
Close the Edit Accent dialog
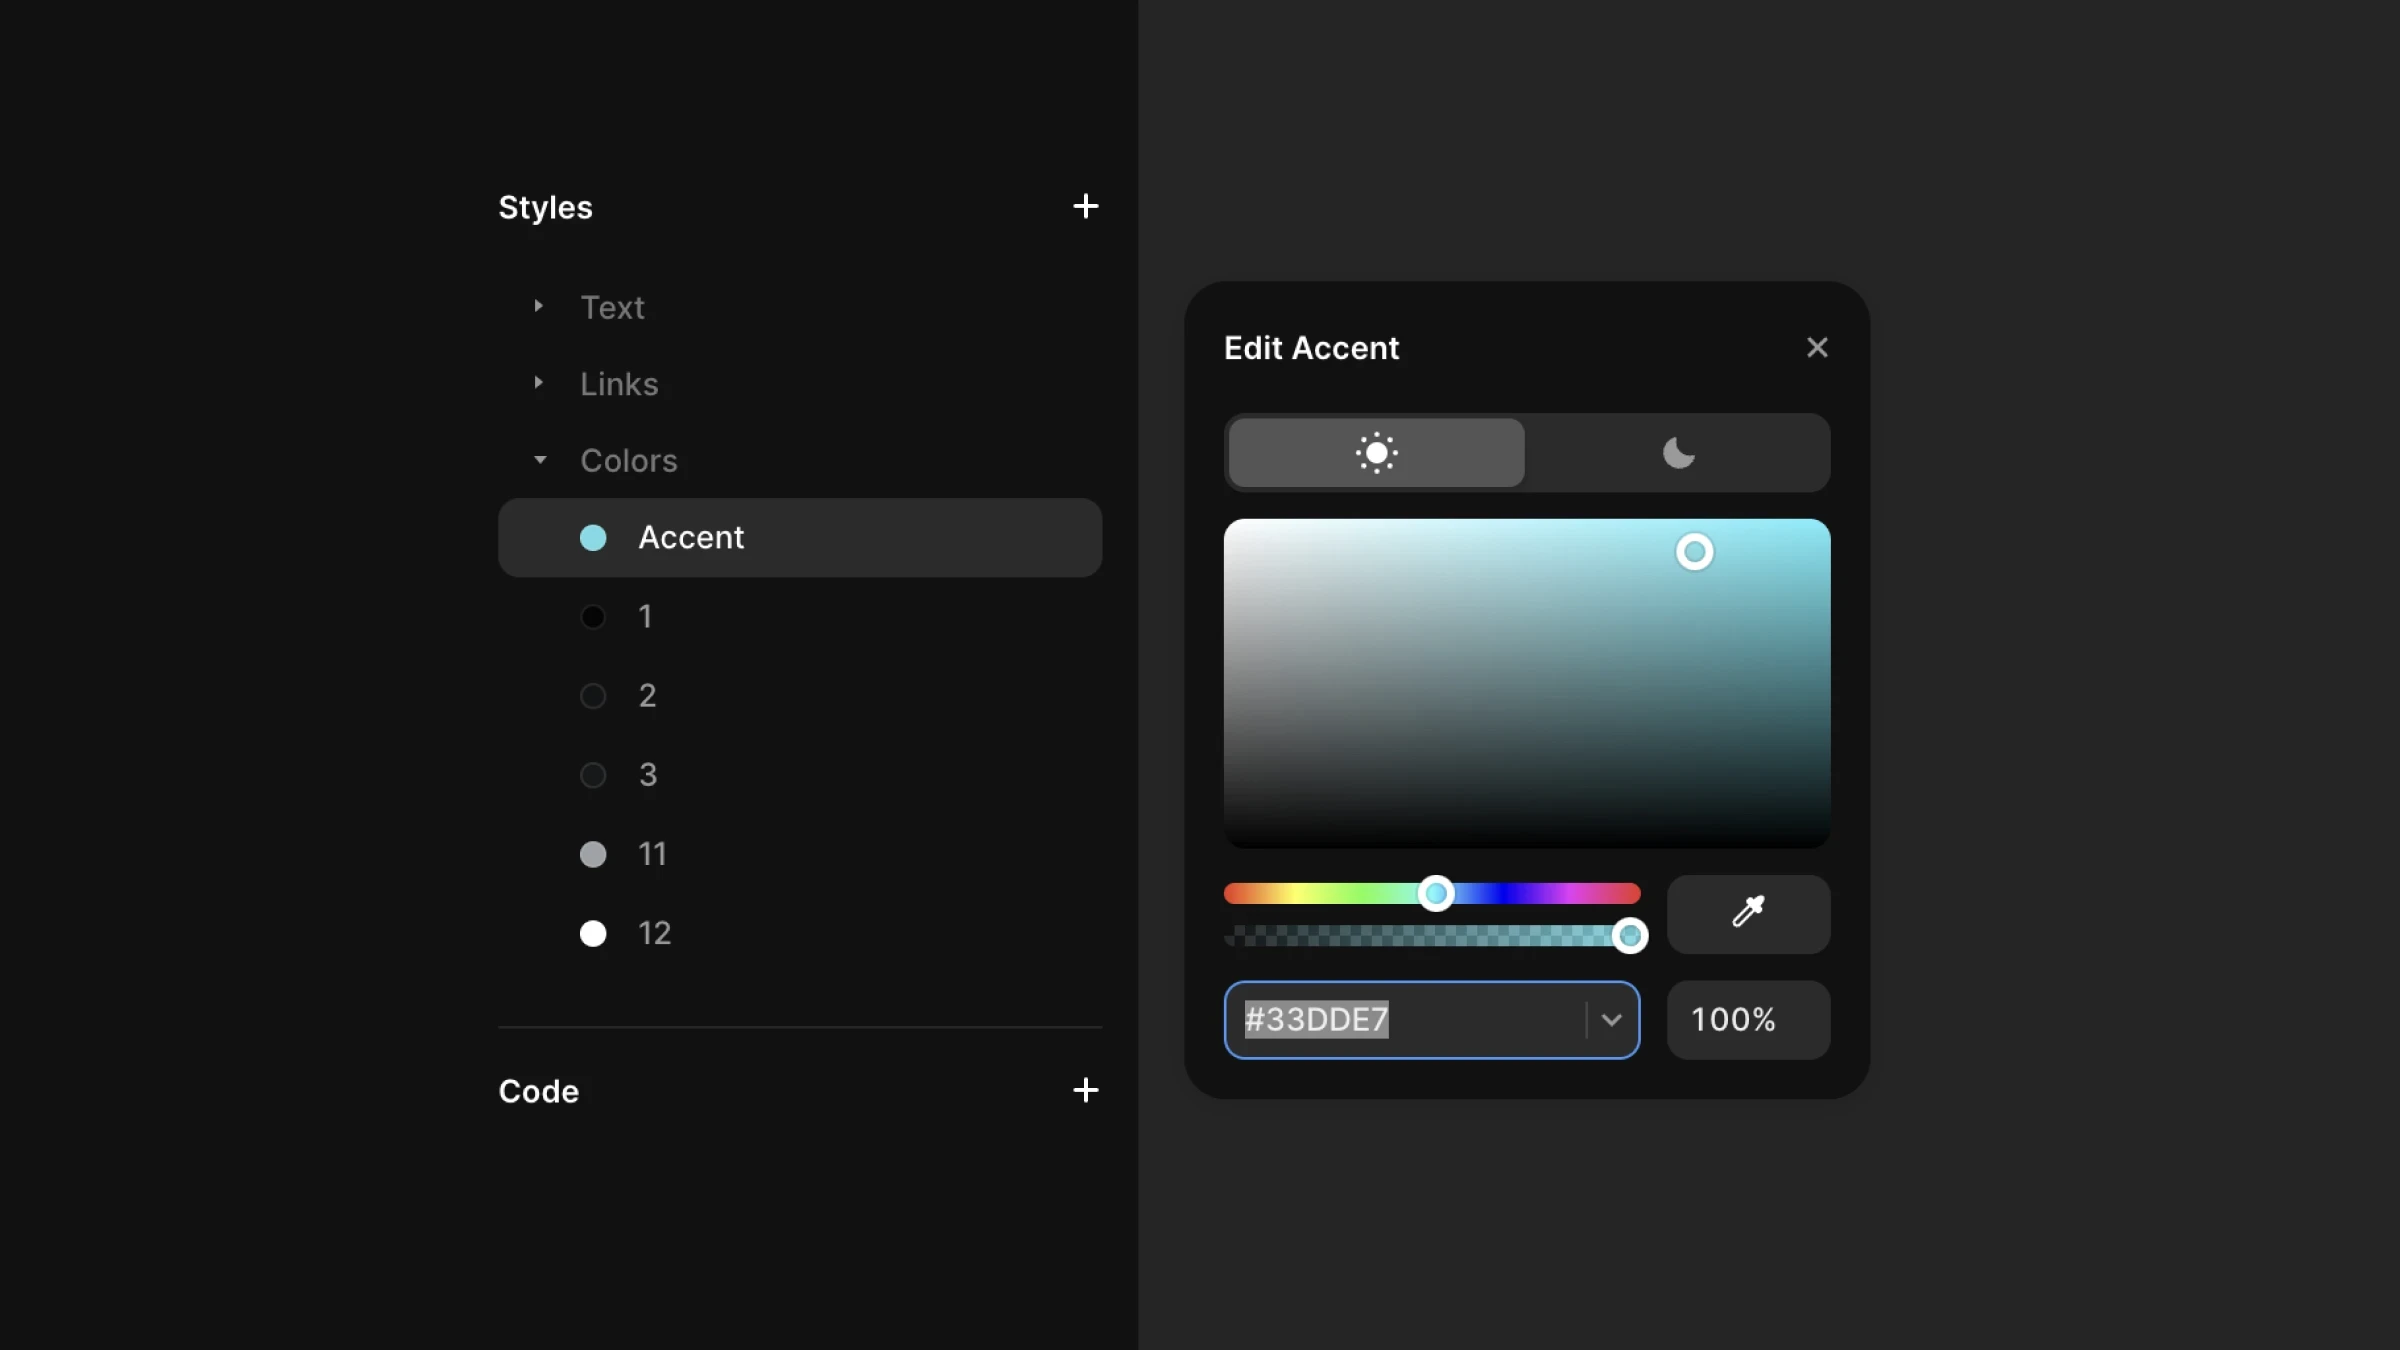coord(1817,347)
